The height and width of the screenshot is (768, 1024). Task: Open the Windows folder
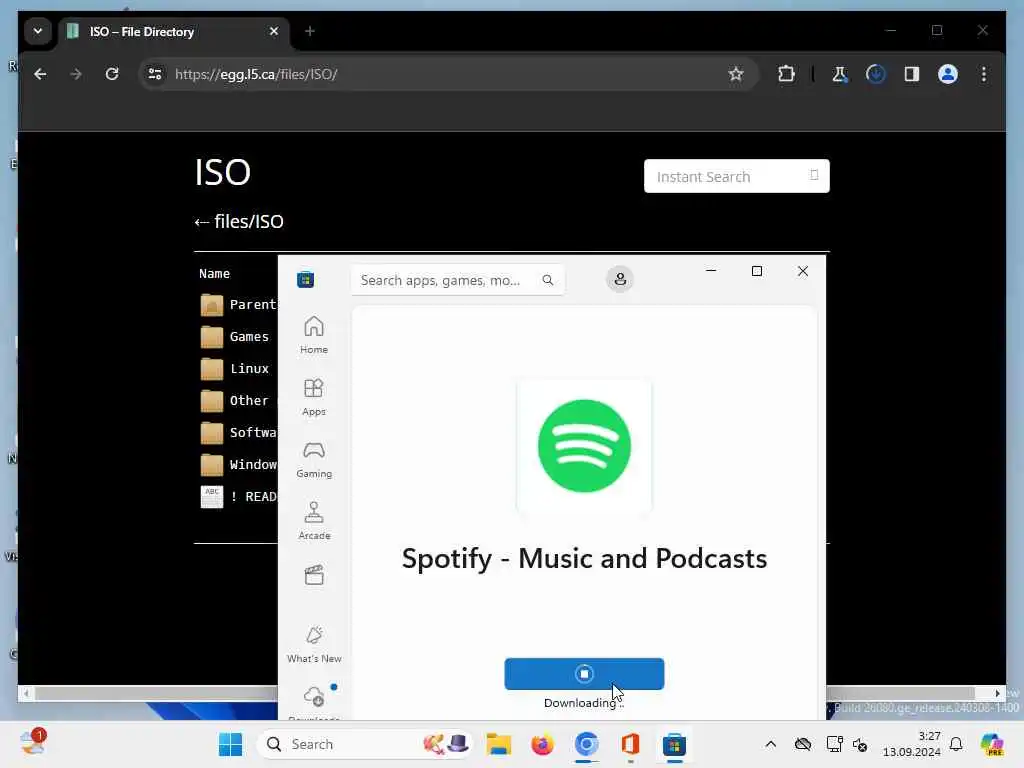tap(238, 464)
